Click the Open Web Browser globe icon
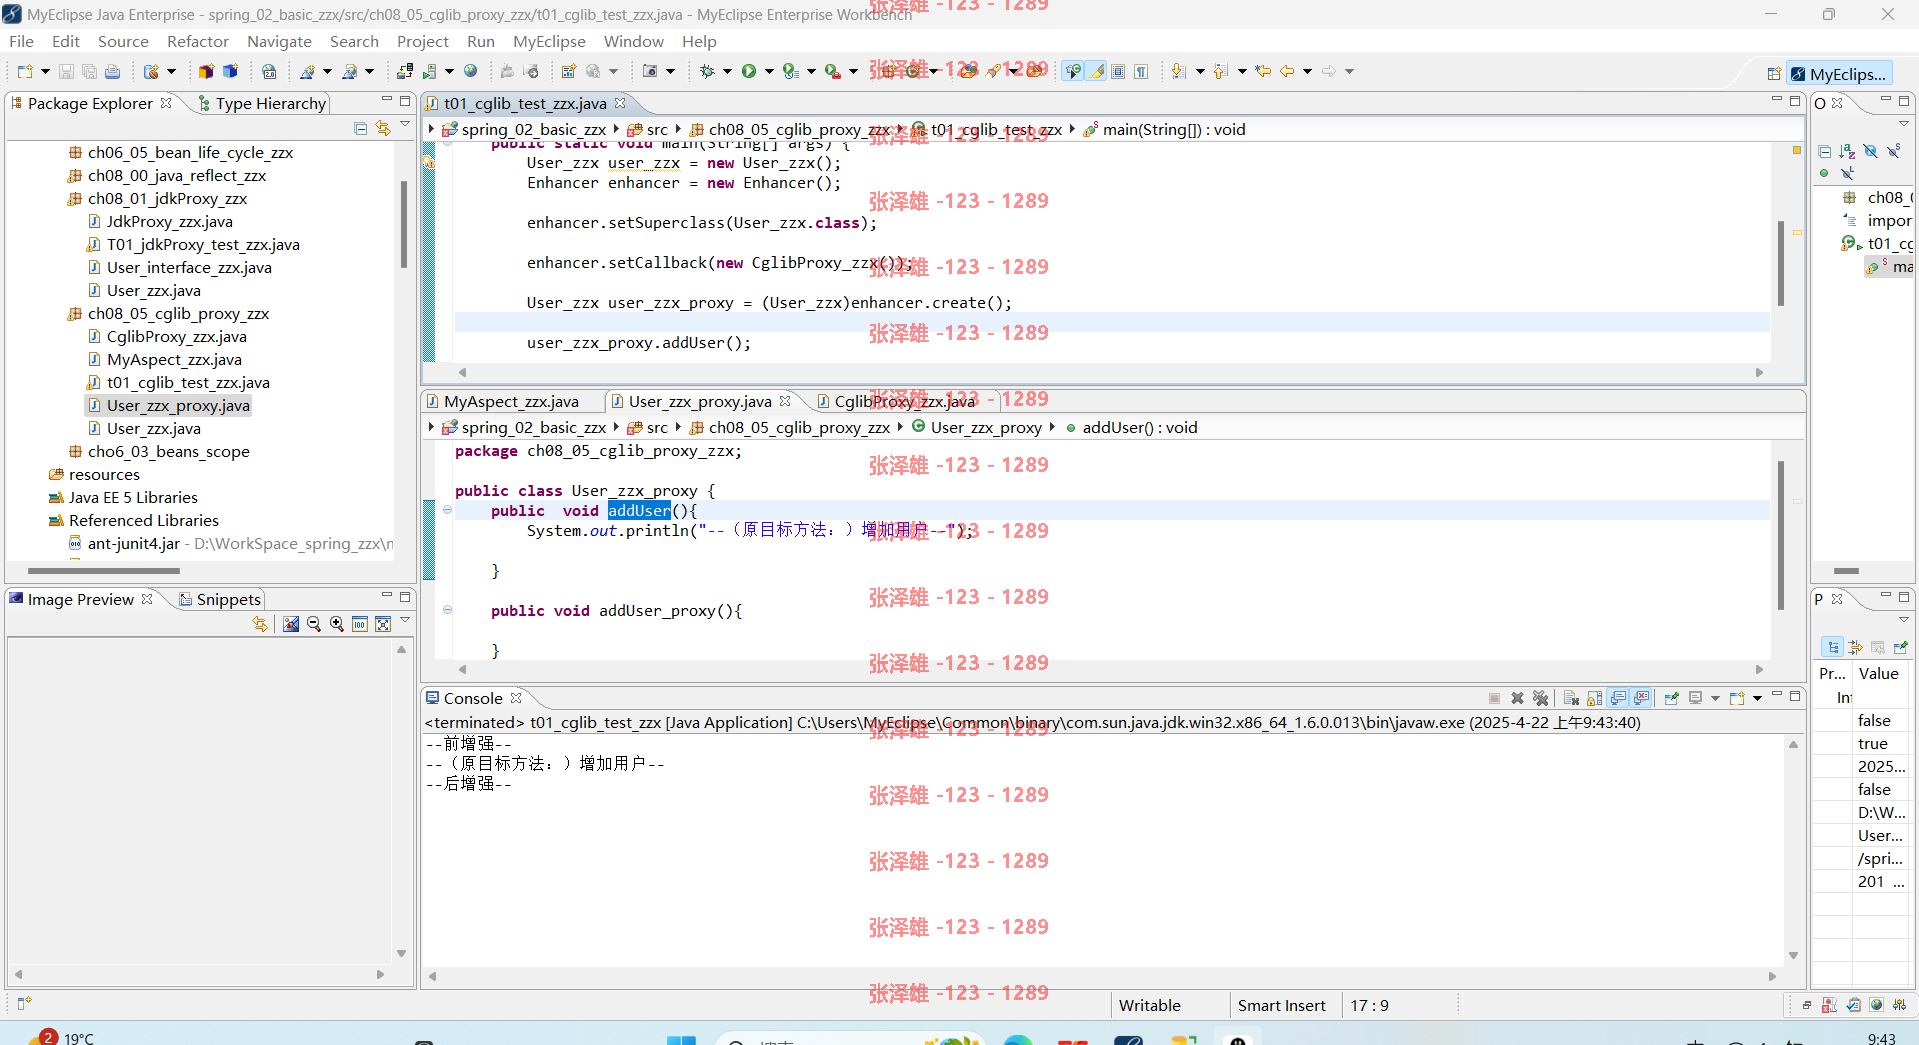This screenshot has width=1919, height=1045. (470, 71)
